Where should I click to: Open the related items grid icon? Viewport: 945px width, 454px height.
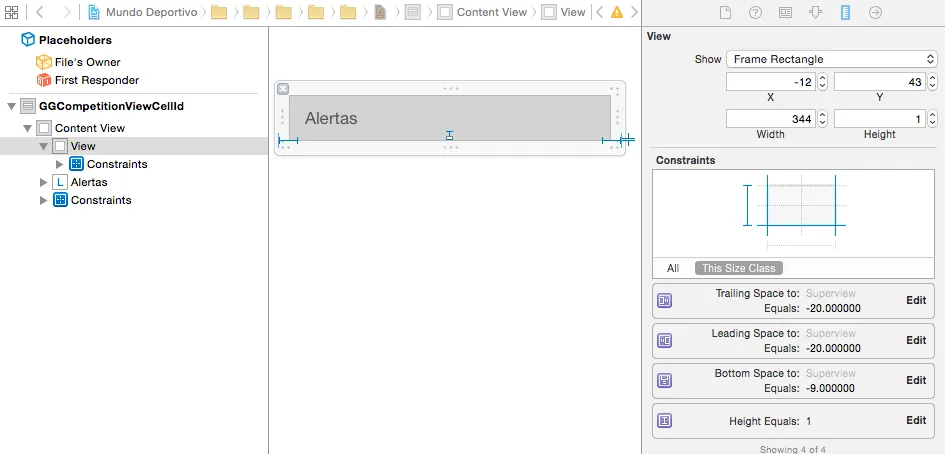(11, 12)
